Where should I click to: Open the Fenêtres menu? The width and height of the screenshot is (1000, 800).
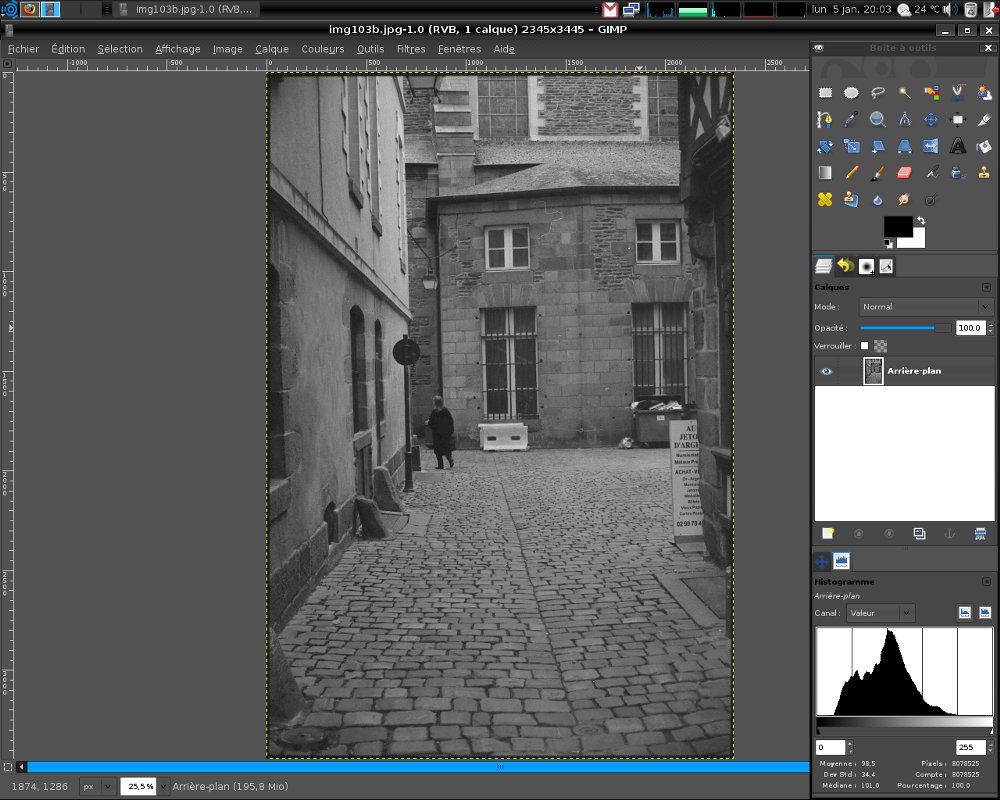459,49
